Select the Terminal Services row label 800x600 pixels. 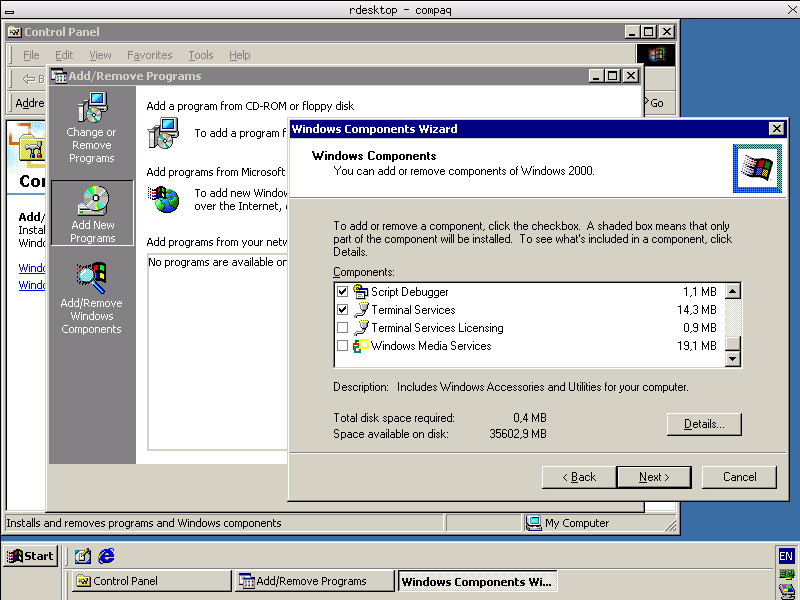coord(413,310)
